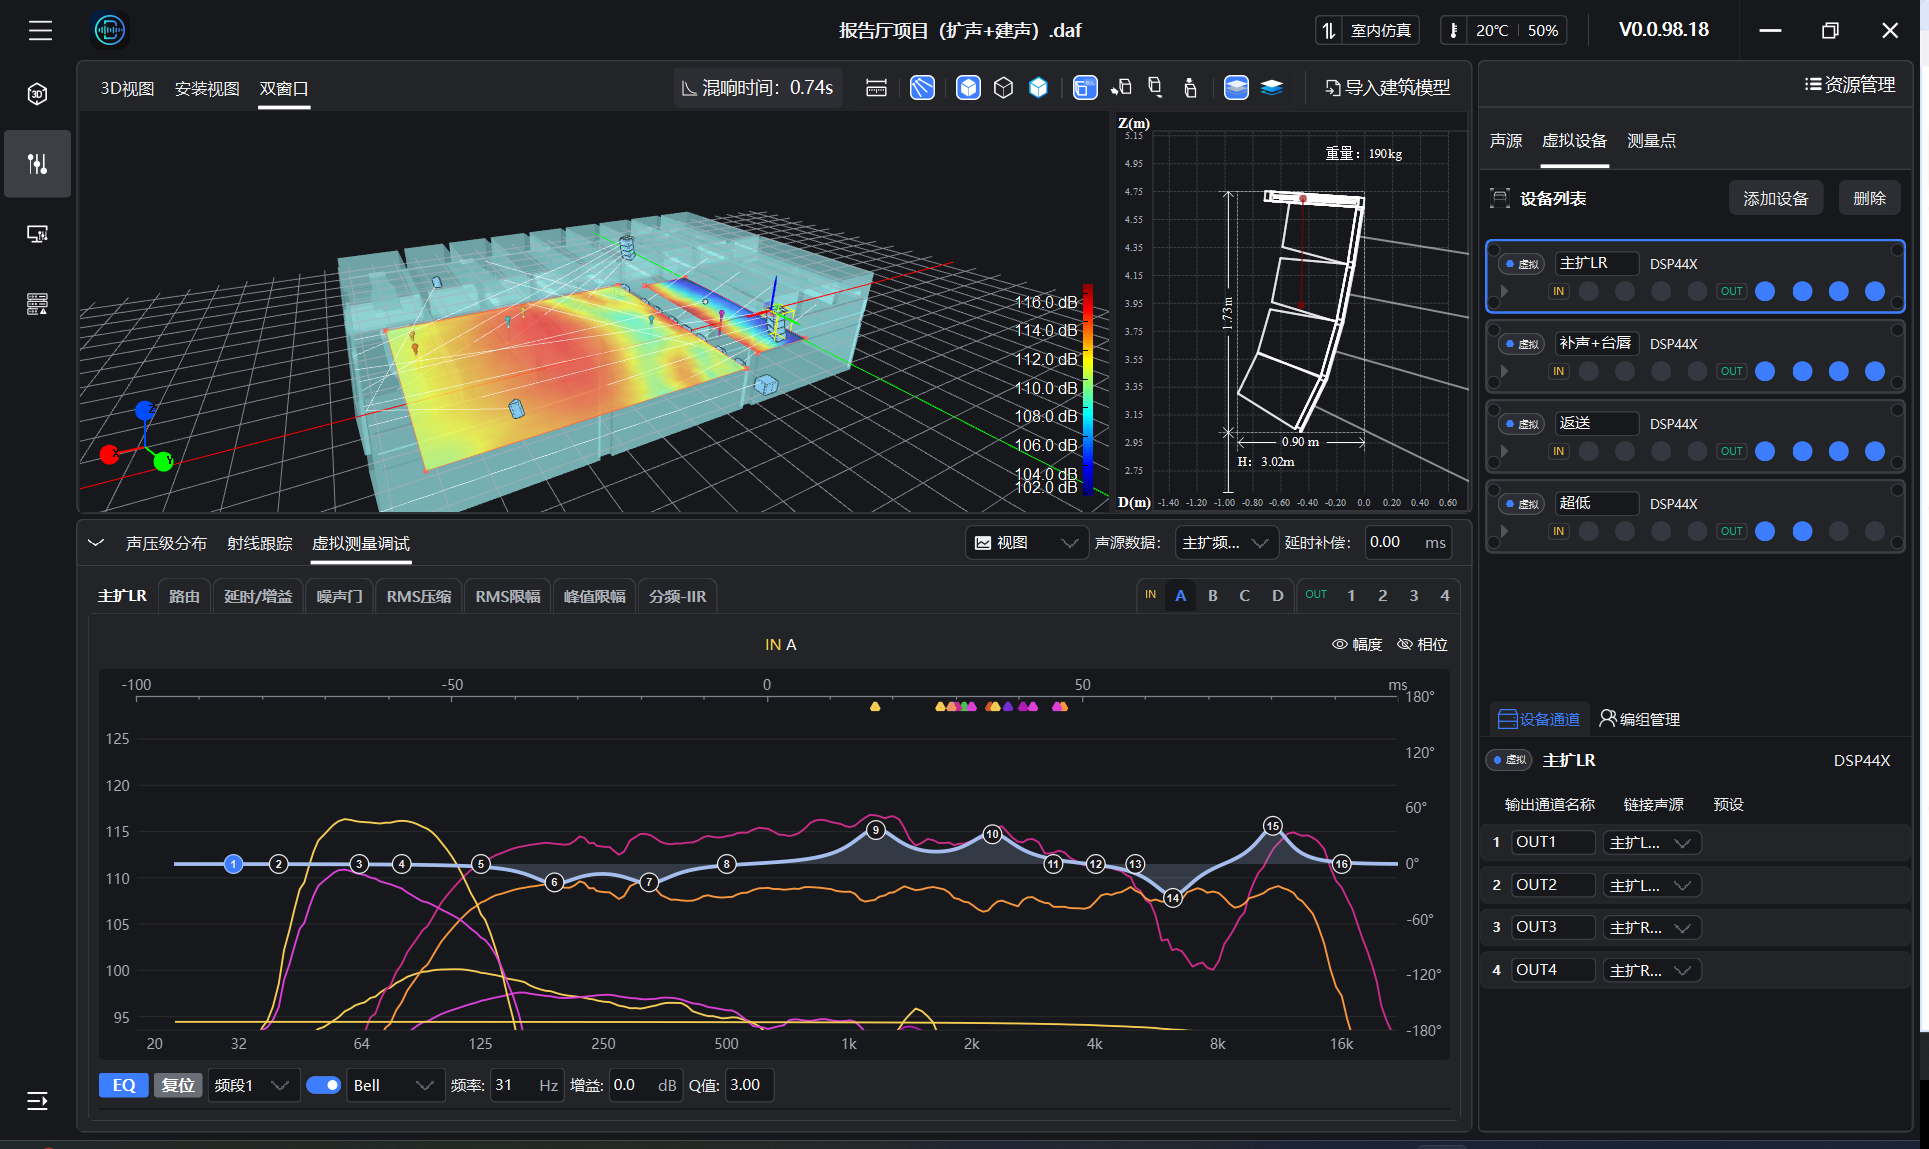This screenshot has width=1929, height=1149.
Task: Click the Q值 input field
Action: click(748, 1085)
